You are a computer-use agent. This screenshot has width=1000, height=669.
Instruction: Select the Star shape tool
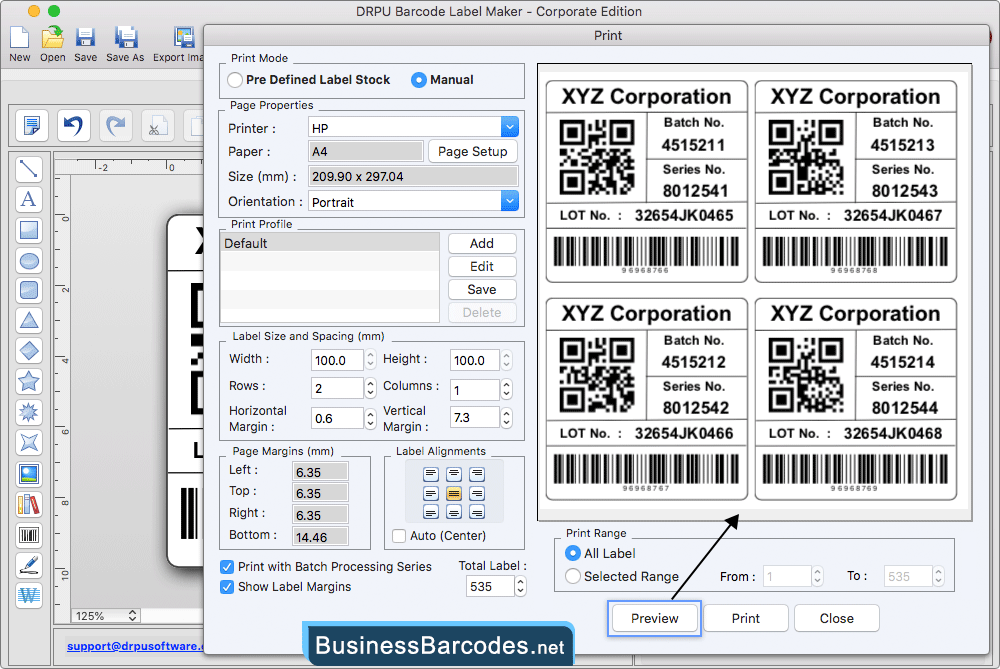pyautogui.click(x=29, y=381)
